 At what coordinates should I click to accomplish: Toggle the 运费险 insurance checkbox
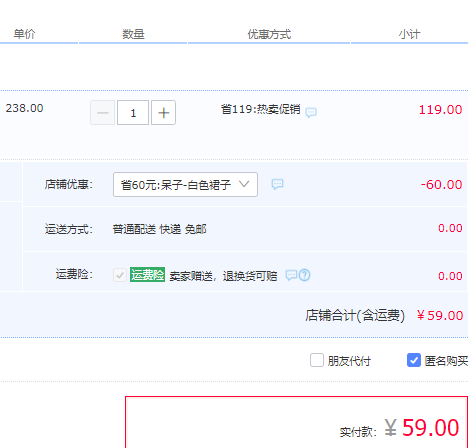(120, 275)
